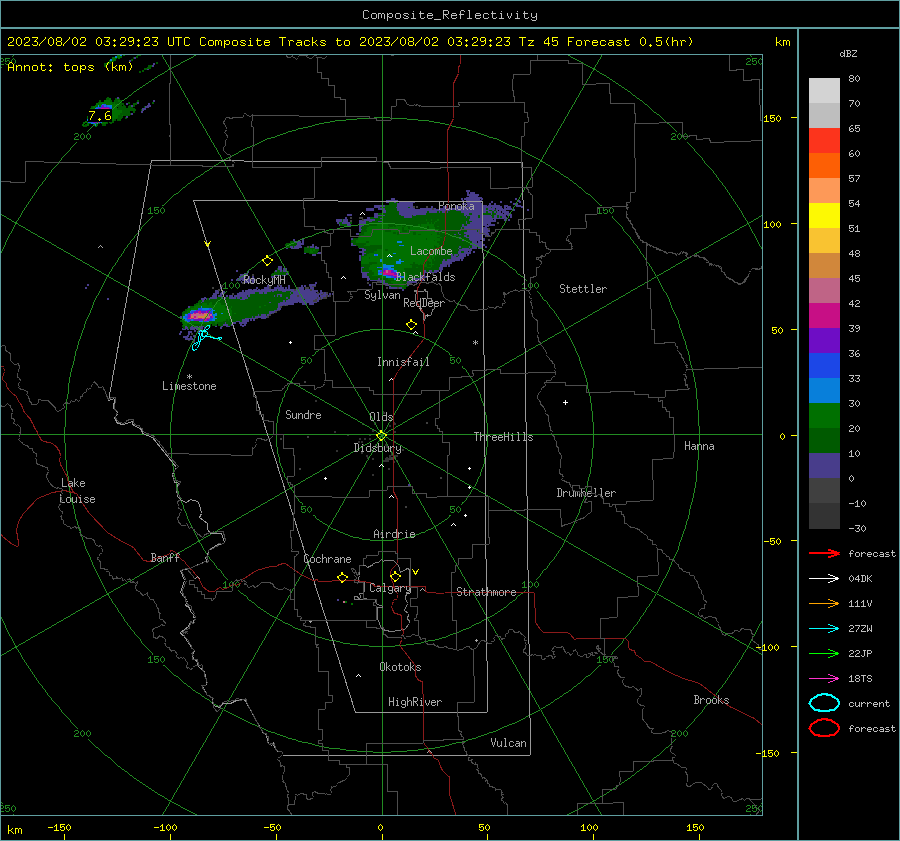Viewport: 900px width, 841px height.
Task: Click the dBZ legend heading
Action: tap(848, 53)
